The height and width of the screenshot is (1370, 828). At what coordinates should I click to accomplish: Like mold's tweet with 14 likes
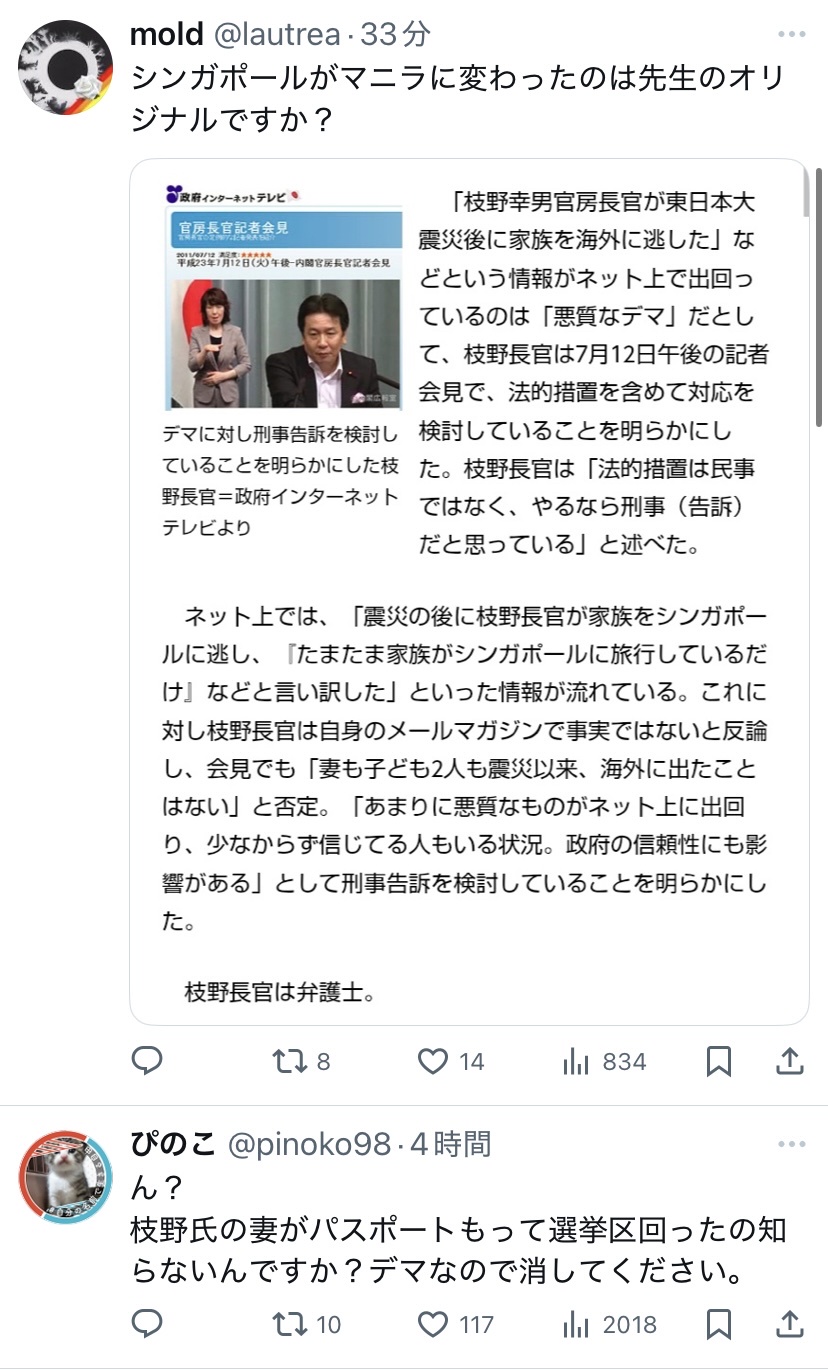click(x=450, y=1061)
